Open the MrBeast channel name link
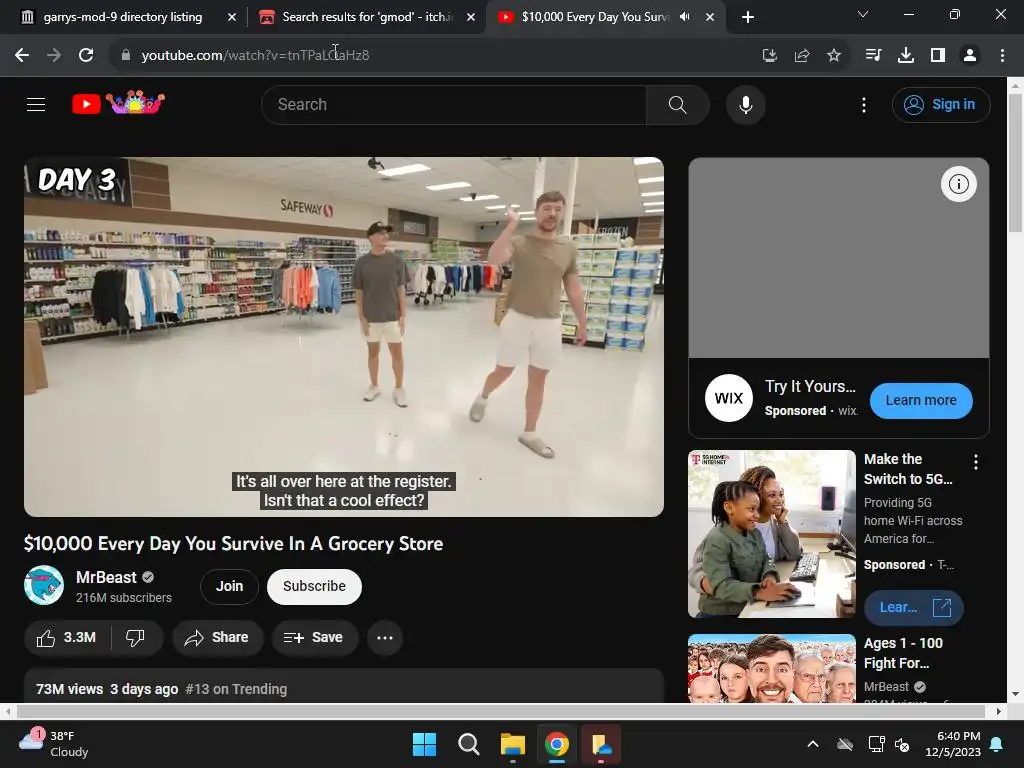 [106, 577]
